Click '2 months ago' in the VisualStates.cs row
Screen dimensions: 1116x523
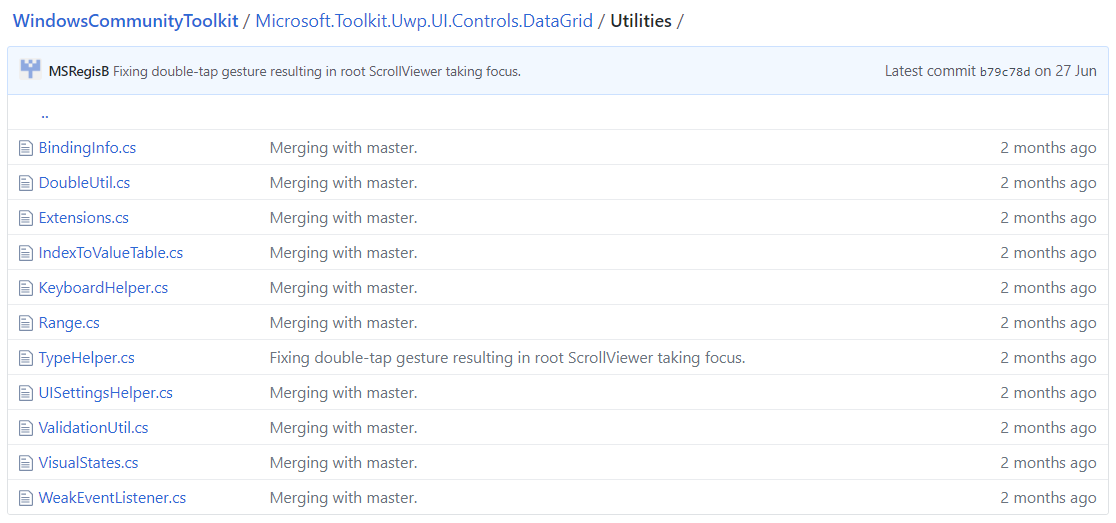point(1048,463)
